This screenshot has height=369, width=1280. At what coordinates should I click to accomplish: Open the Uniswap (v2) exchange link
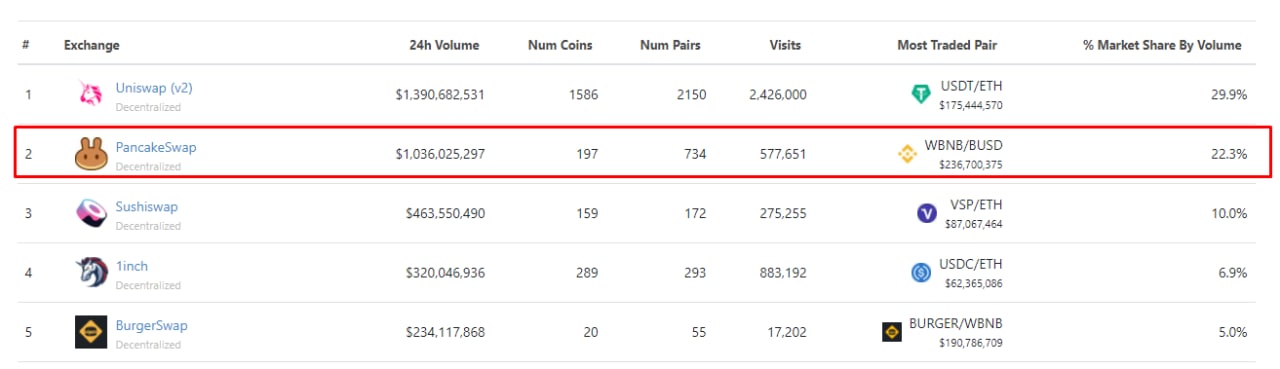click(154, 88)
